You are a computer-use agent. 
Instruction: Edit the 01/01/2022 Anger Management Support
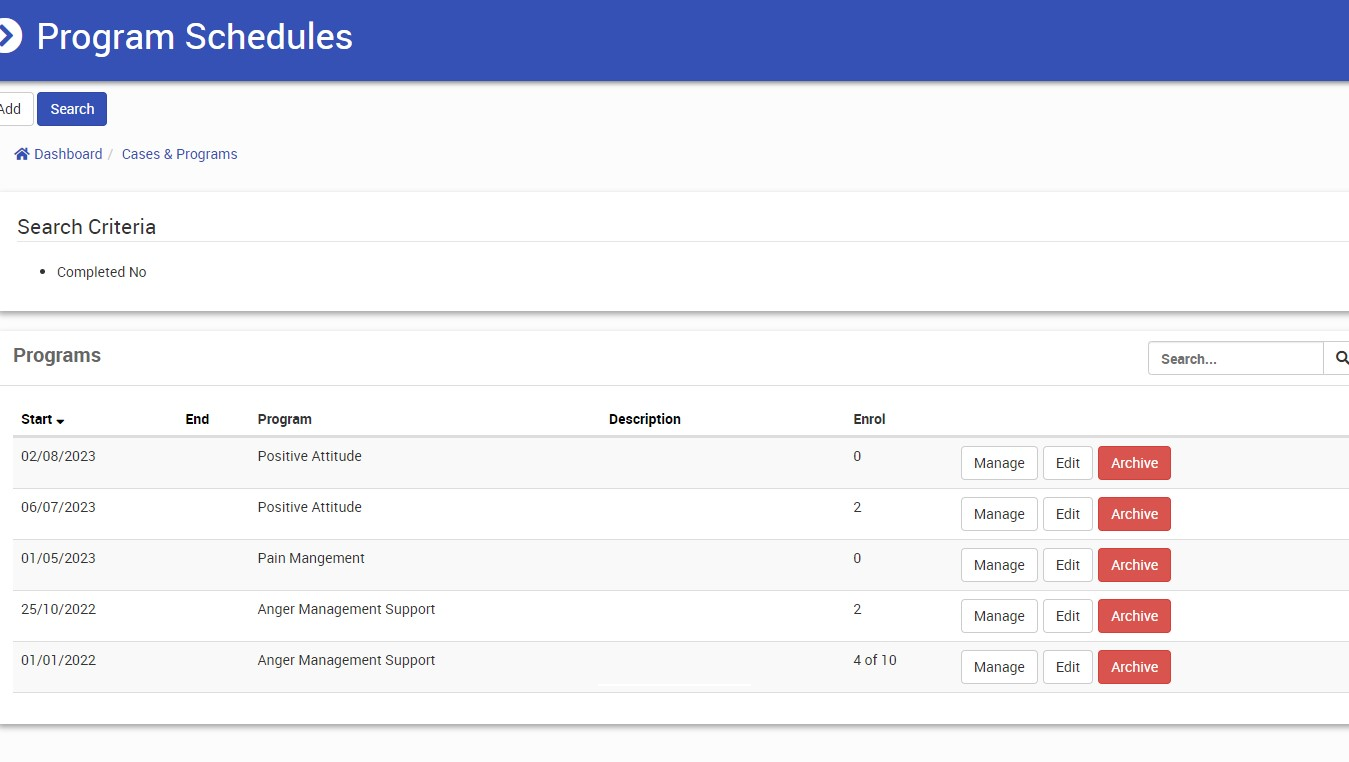click(1067, 667)
